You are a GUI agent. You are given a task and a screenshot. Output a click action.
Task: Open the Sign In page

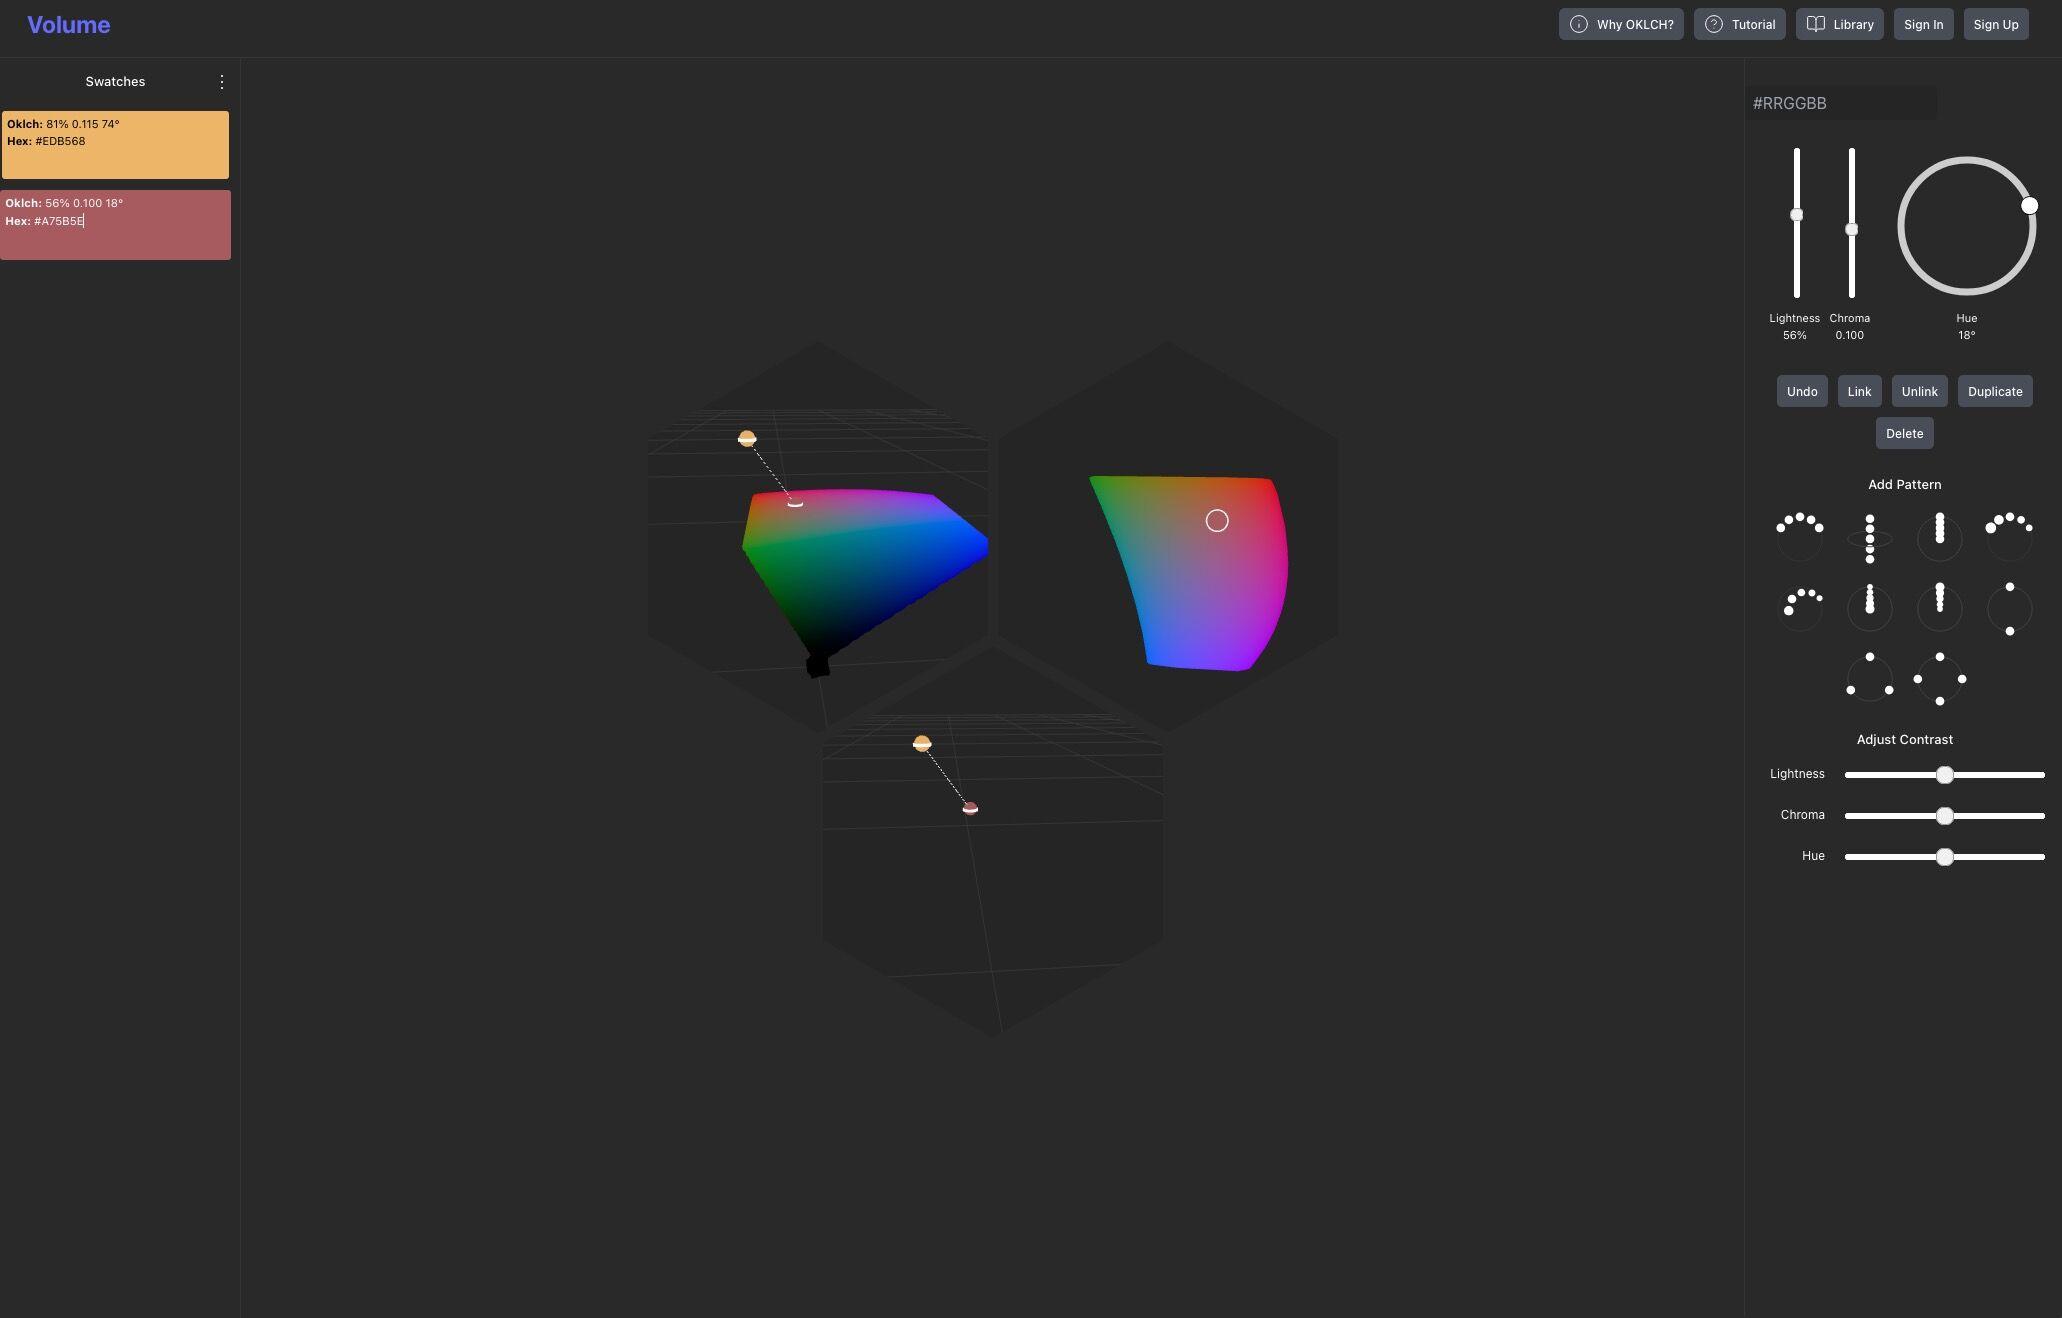coord(1922,24)
